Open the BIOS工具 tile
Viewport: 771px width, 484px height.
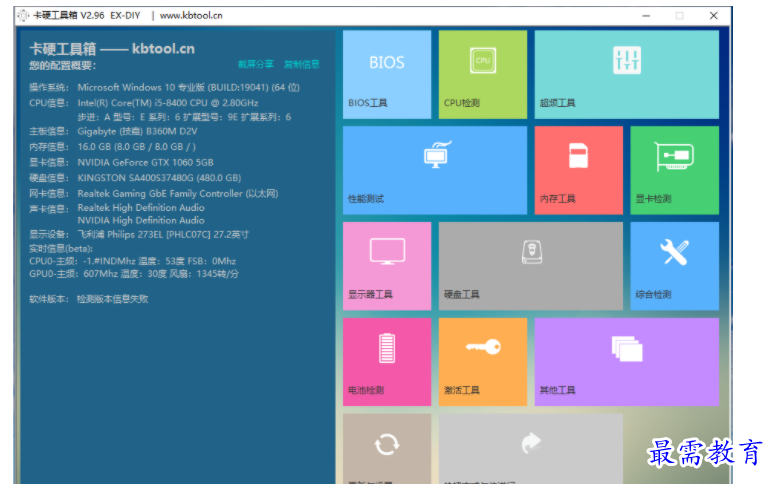click(387, 74)
